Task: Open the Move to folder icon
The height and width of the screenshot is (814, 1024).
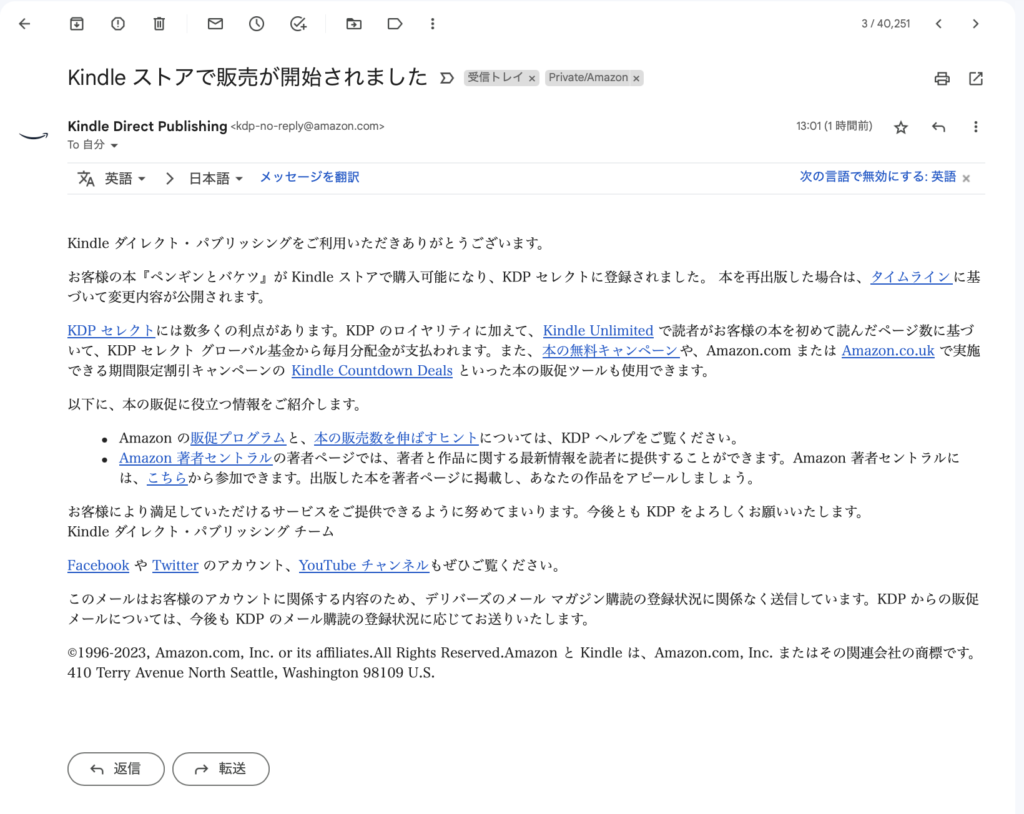Action: 353,24
